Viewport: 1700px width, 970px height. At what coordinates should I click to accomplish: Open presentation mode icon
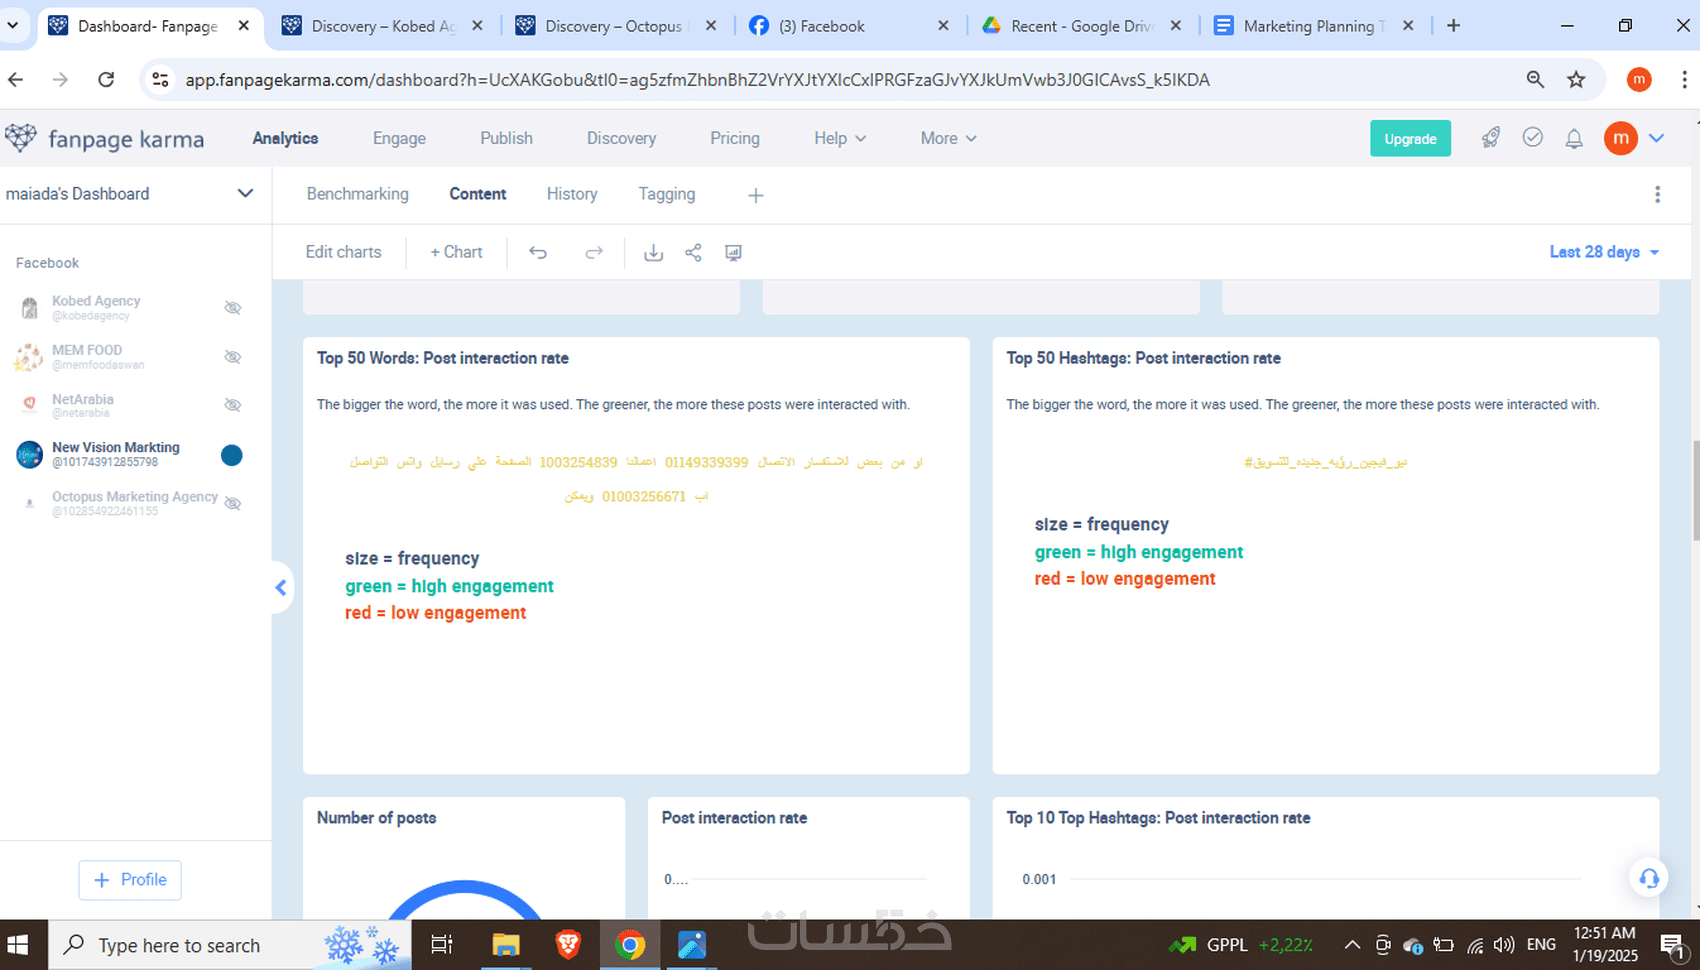pyautogui.click(x=733, y=253)
